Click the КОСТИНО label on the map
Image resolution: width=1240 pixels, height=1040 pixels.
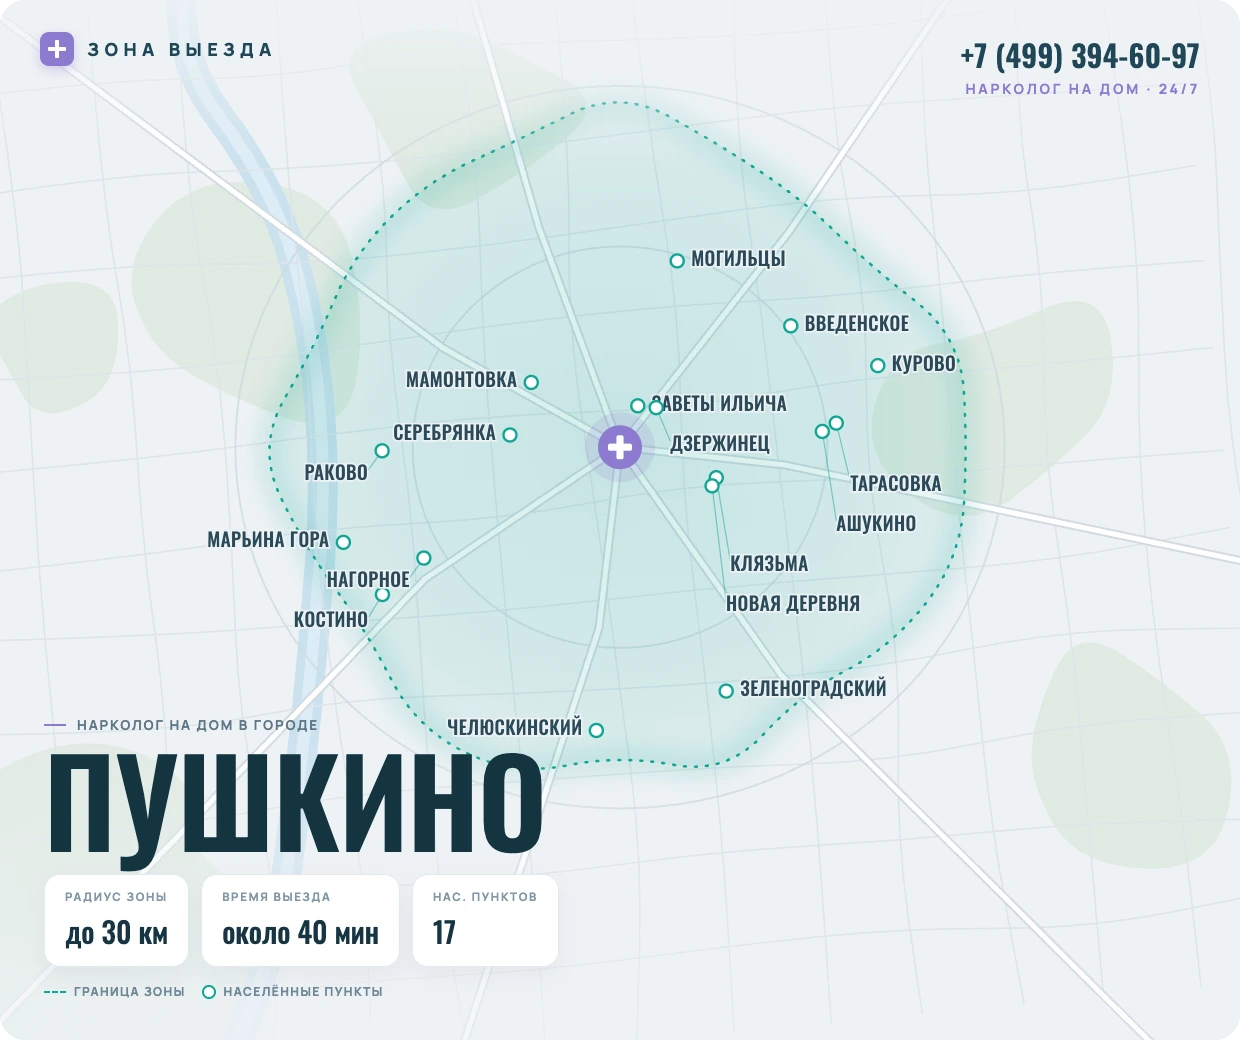(x=331, y=620)
